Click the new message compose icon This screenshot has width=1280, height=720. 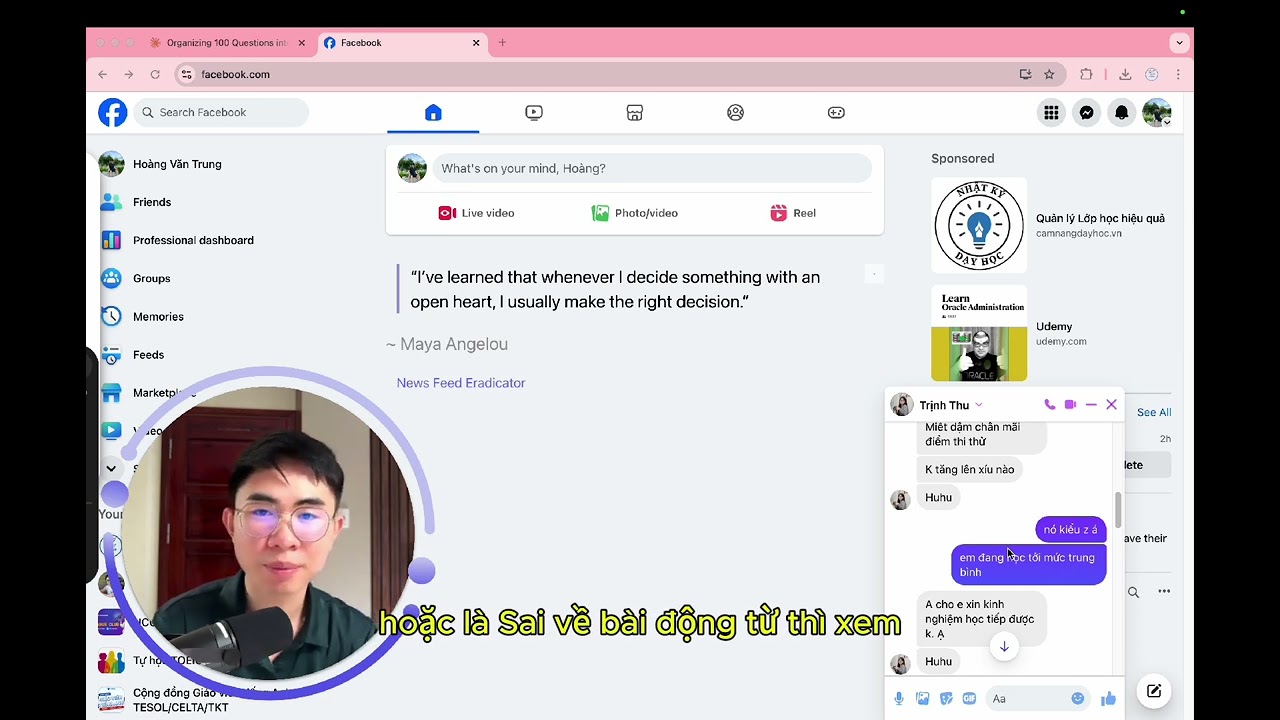coord(1153,691)
